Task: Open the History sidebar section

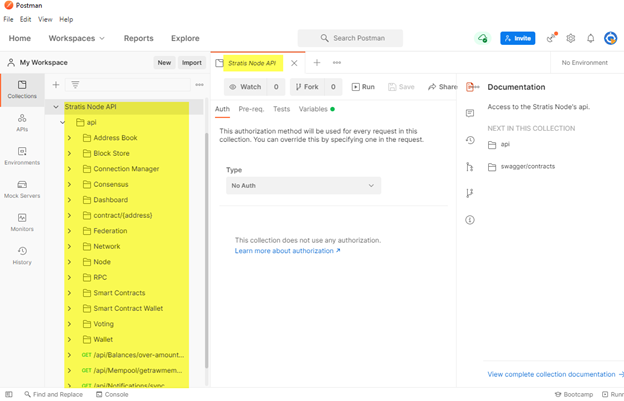Action: click(22, 255)
